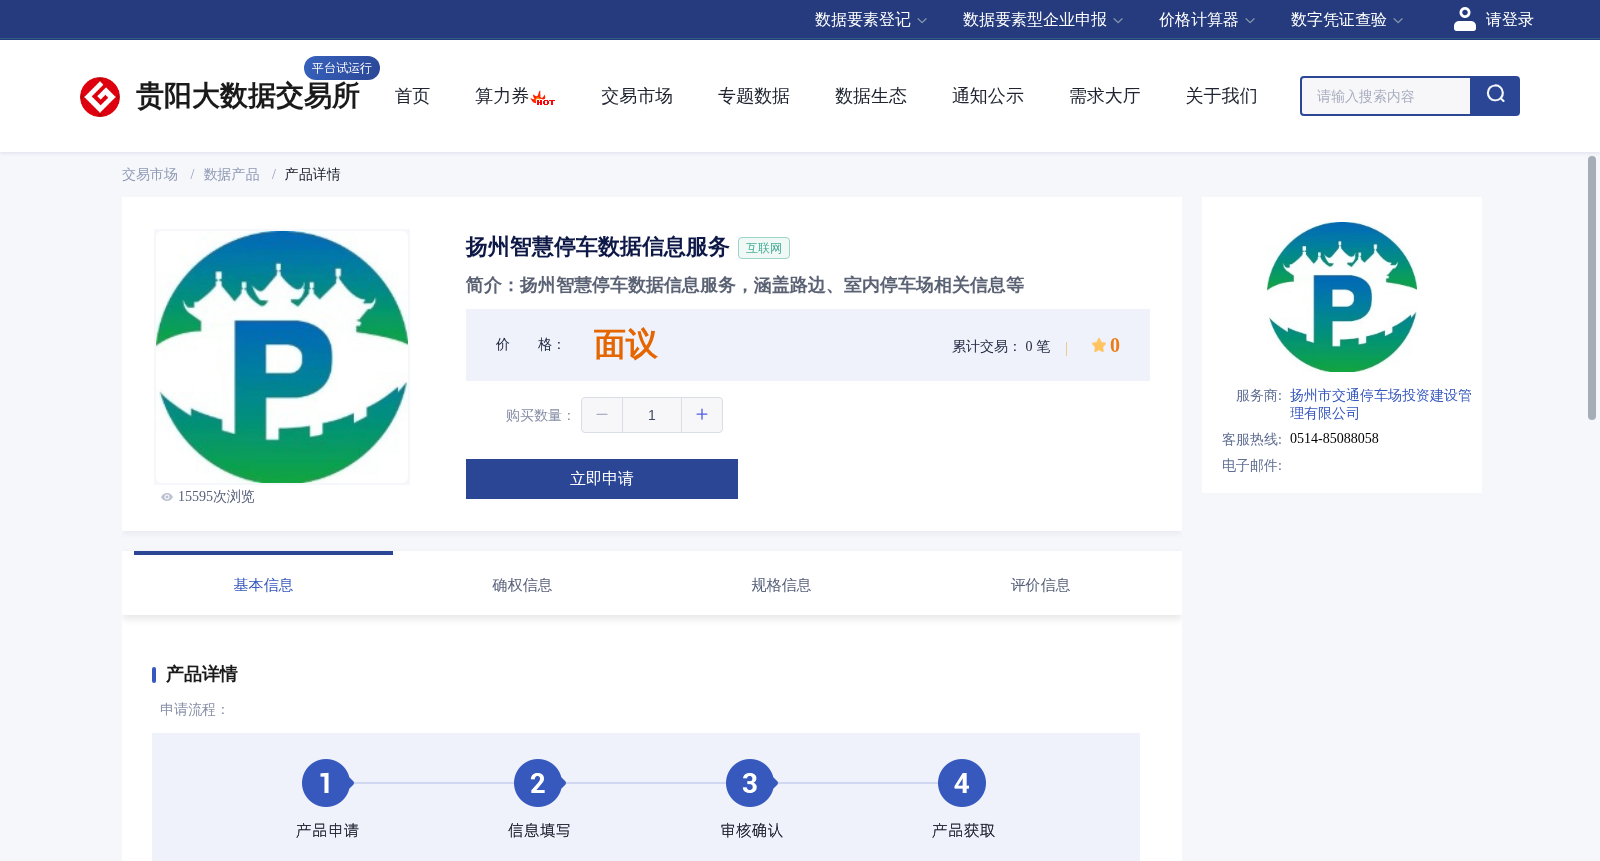Click the step 2 信息填写 circle
Viewport: 1600px width, 861px height.
point(538,783)
